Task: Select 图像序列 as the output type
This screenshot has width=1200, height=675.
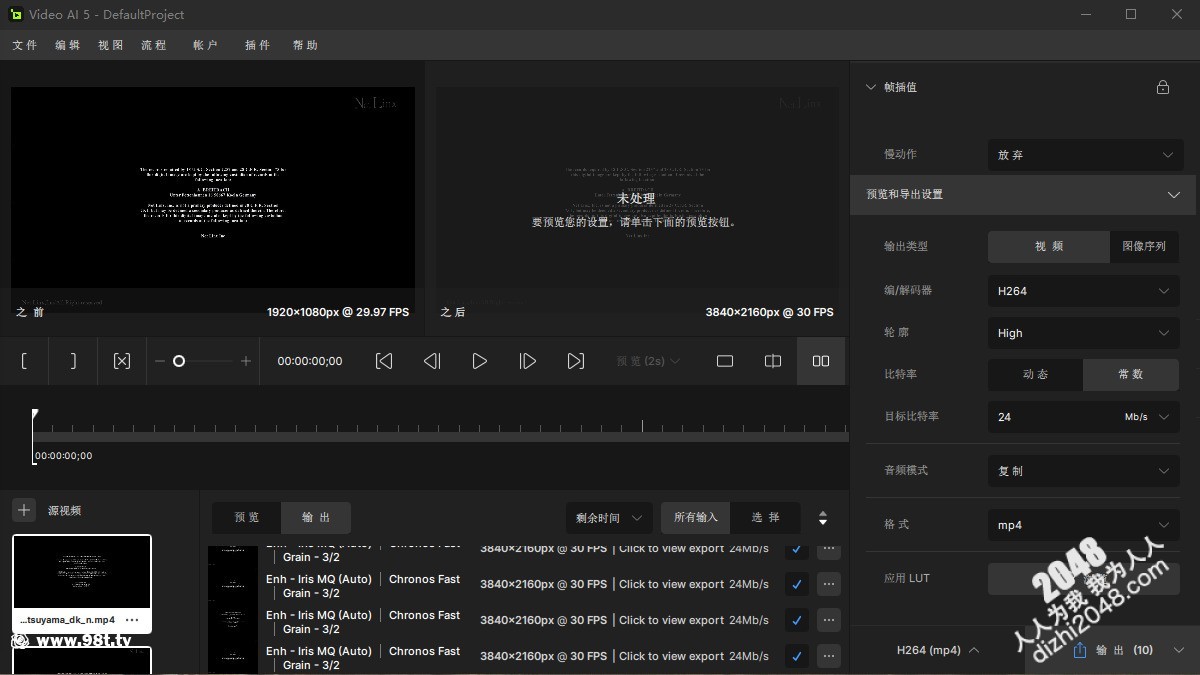Action: [x=1144, y=246]
